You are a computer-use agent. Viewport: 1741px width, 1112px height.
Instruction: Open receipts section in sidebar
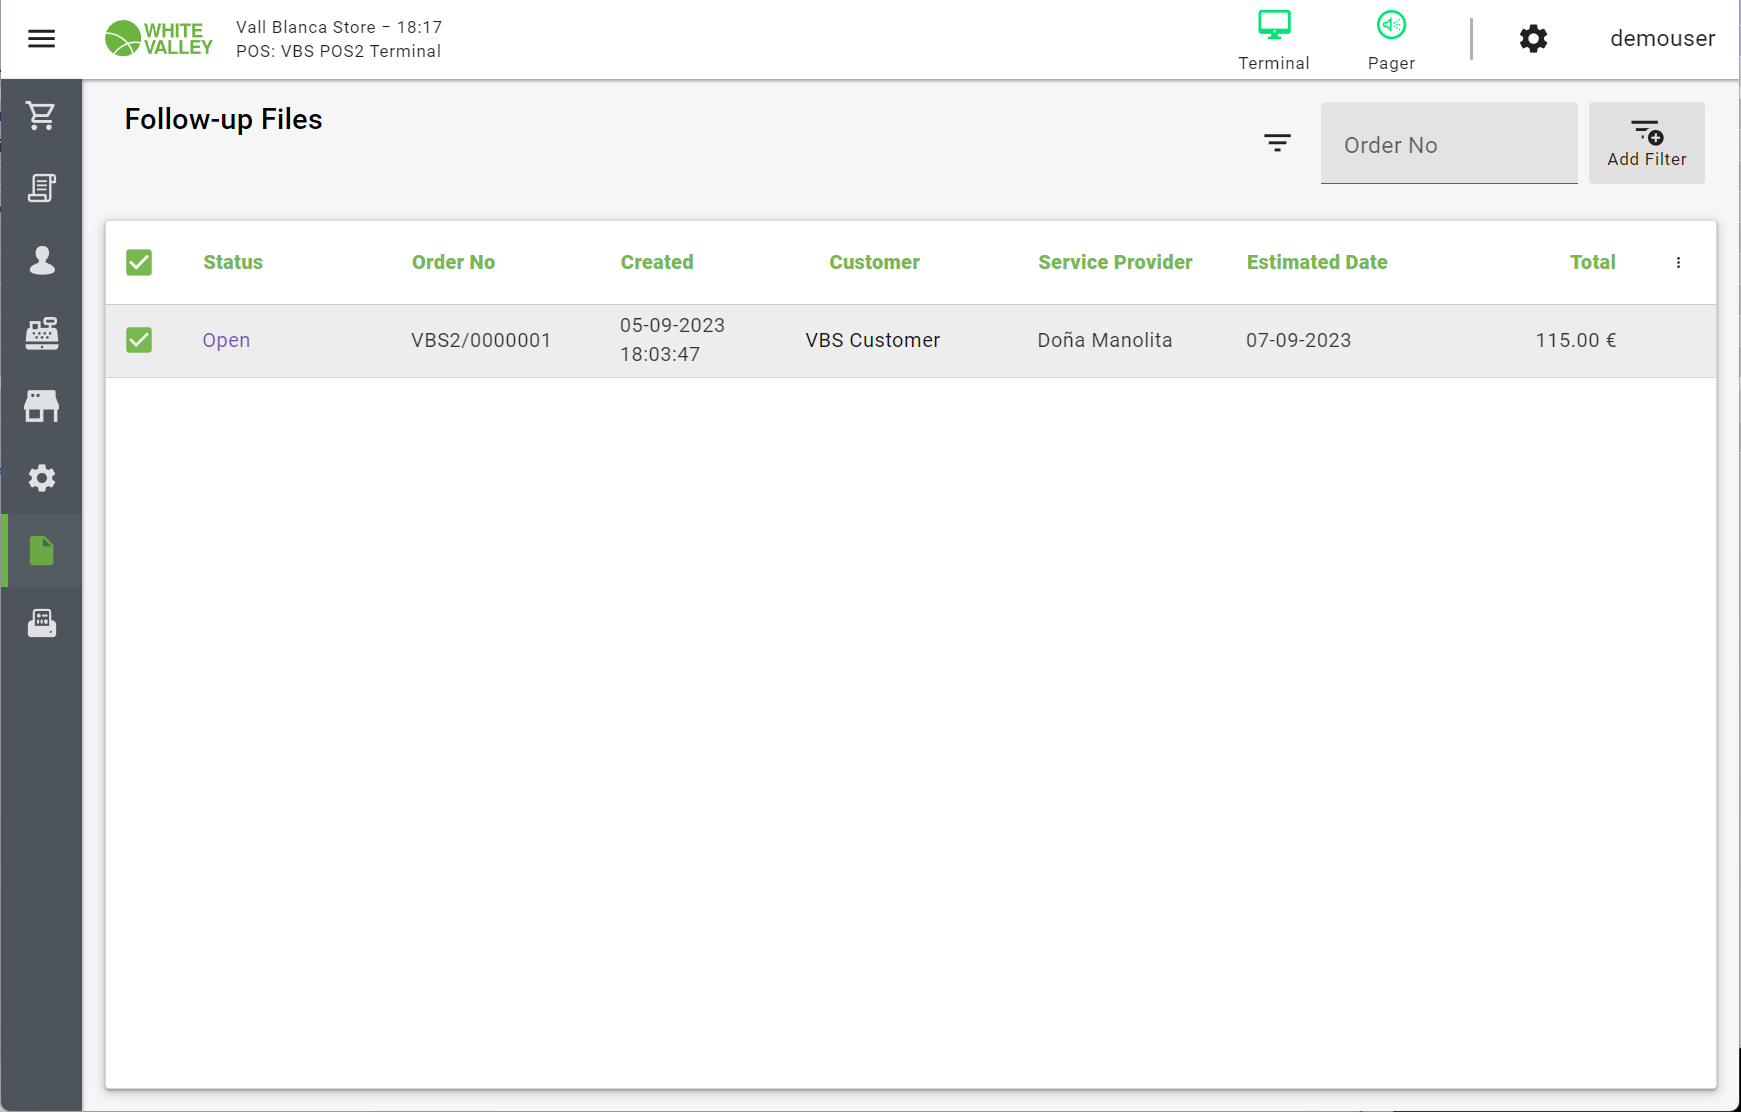[41, 188]
